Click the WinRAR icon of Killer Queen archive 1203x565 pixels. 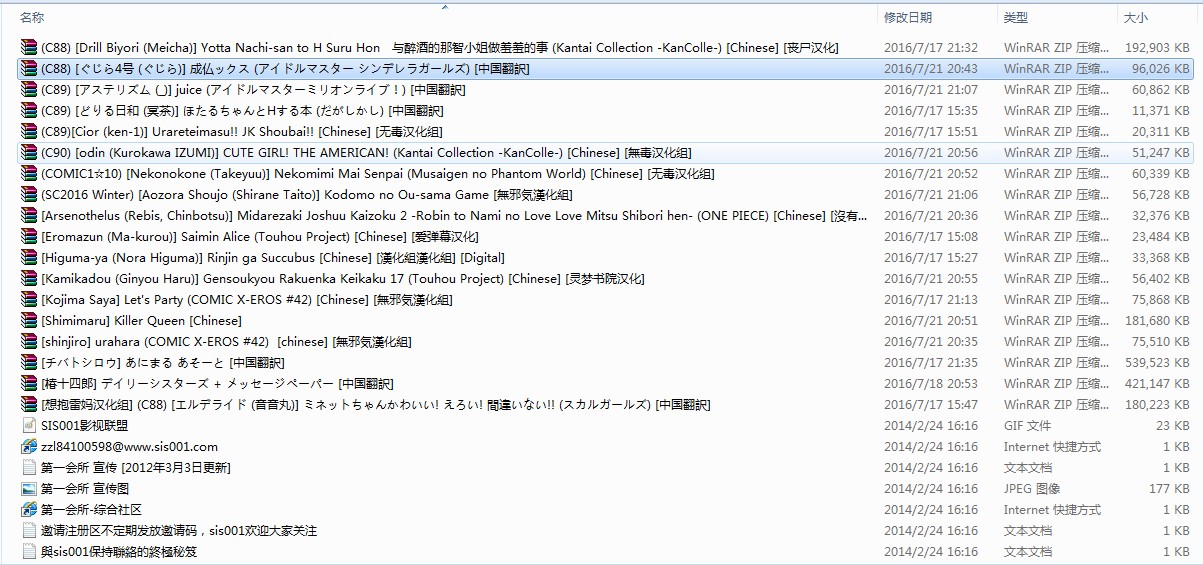pos(29,321)
